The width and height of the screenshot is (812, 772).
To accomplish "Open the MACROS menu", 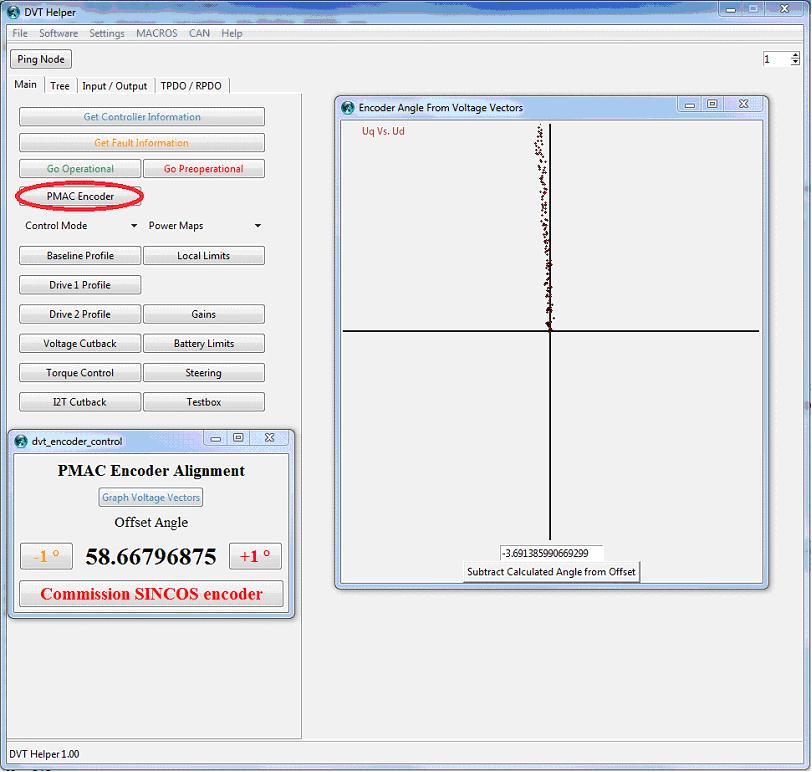I will [x=156, y=33].
